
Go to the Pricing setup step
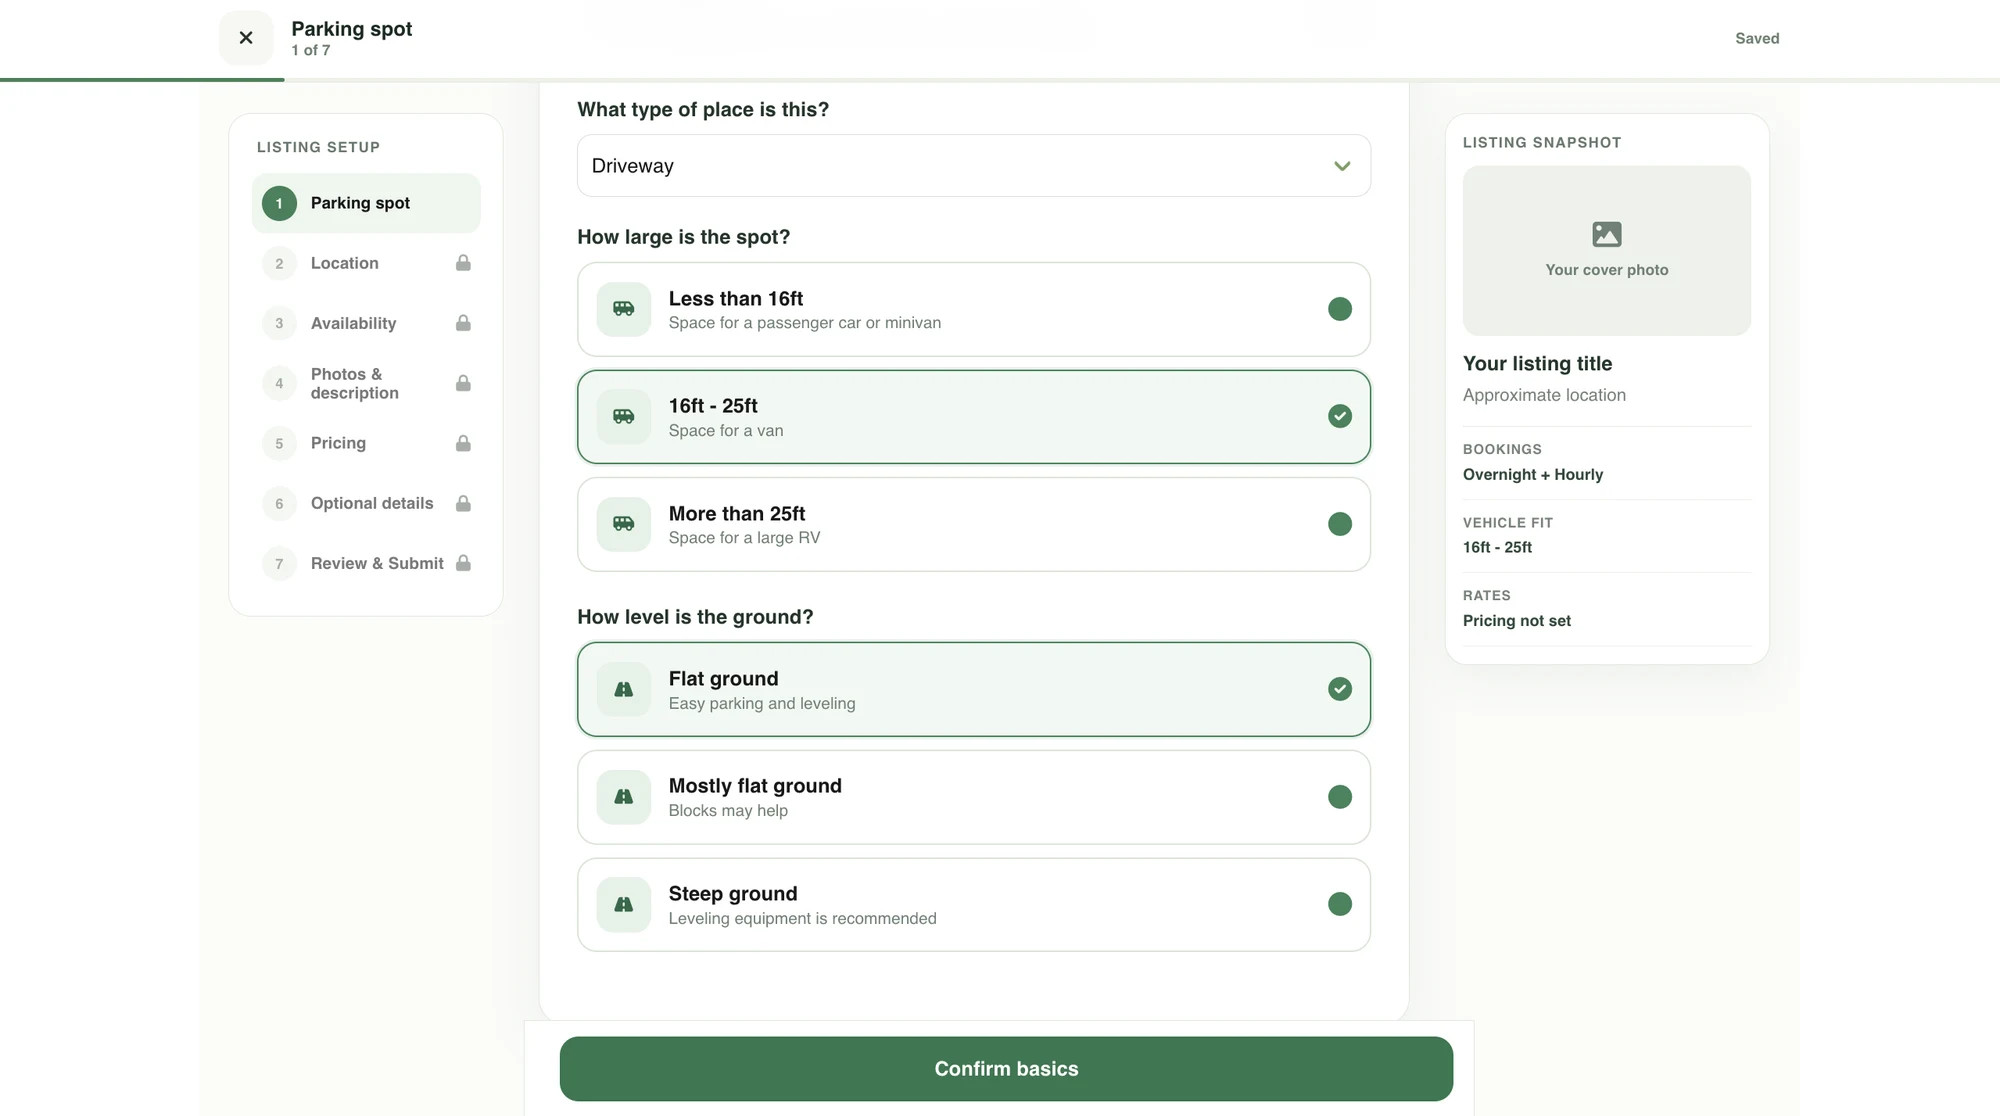pyautogui.click(x=366, y=443)
